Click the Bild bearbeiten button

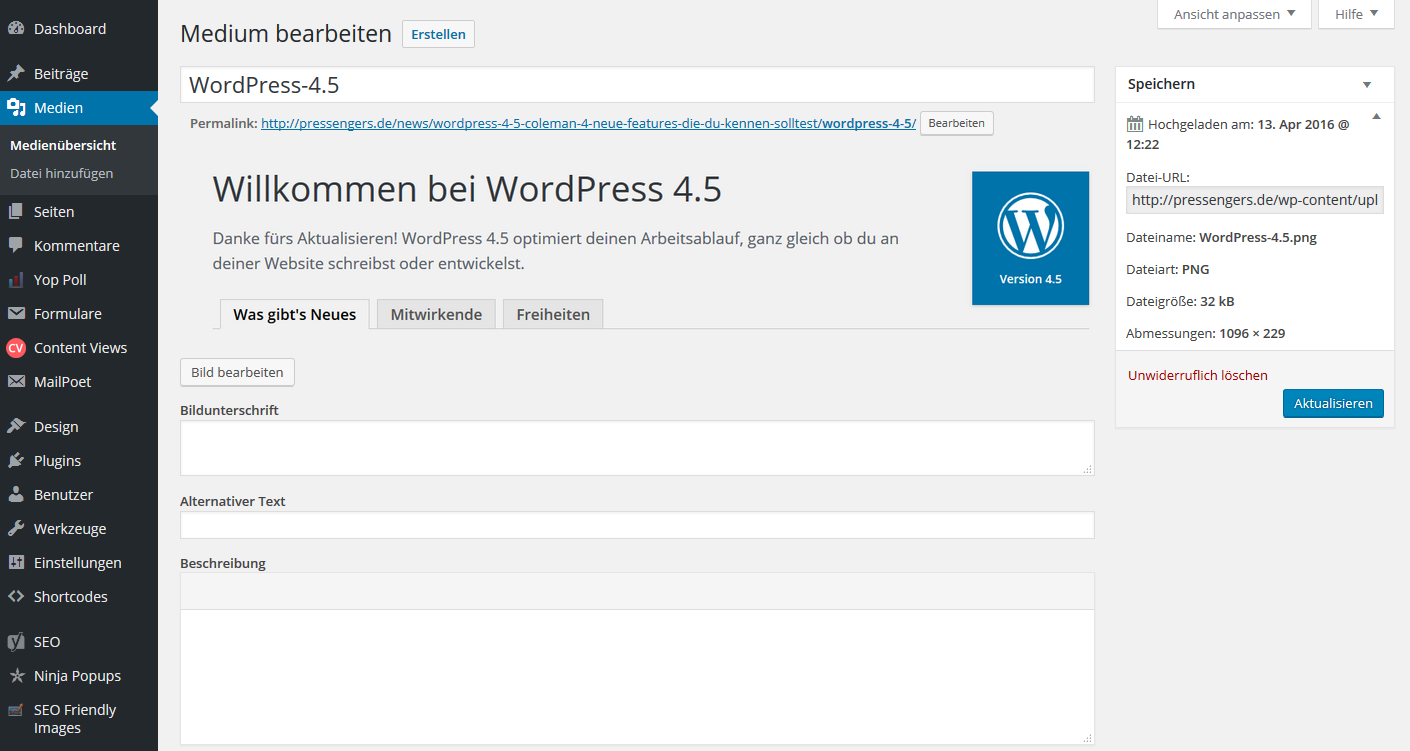[237, 372]
